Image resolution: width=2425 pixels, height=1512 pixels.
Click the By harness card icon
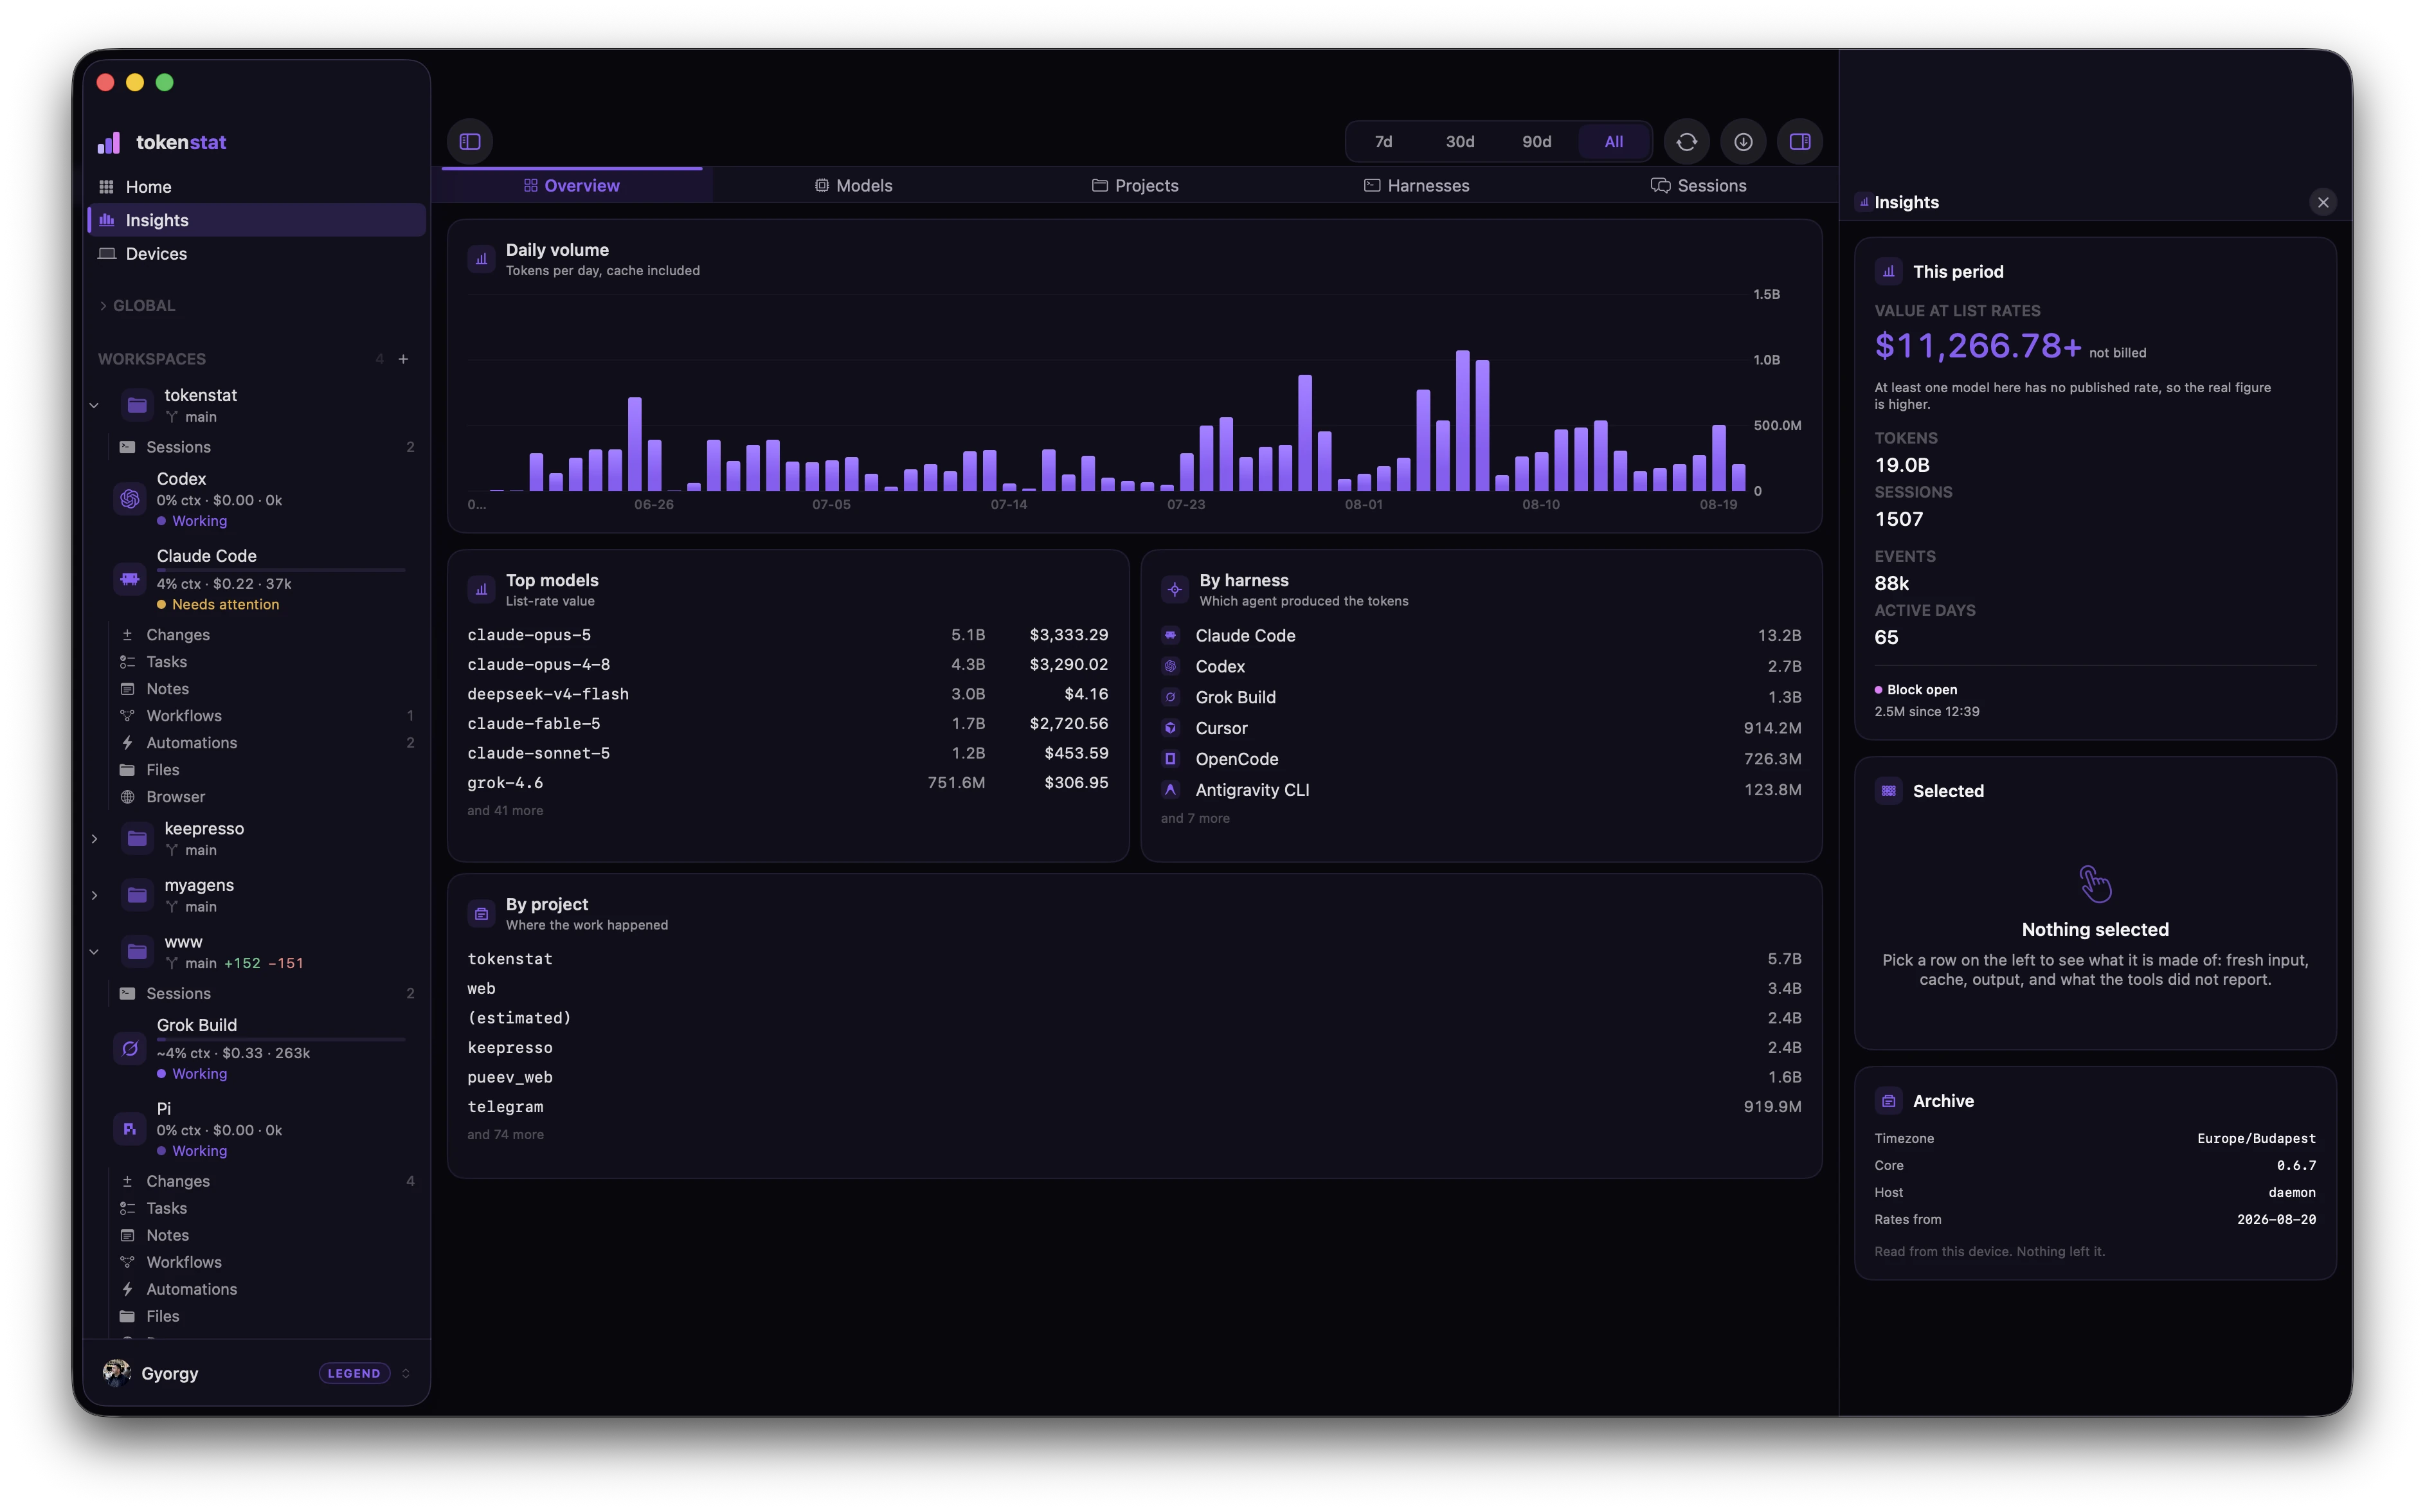click(x=1175, y=589)
